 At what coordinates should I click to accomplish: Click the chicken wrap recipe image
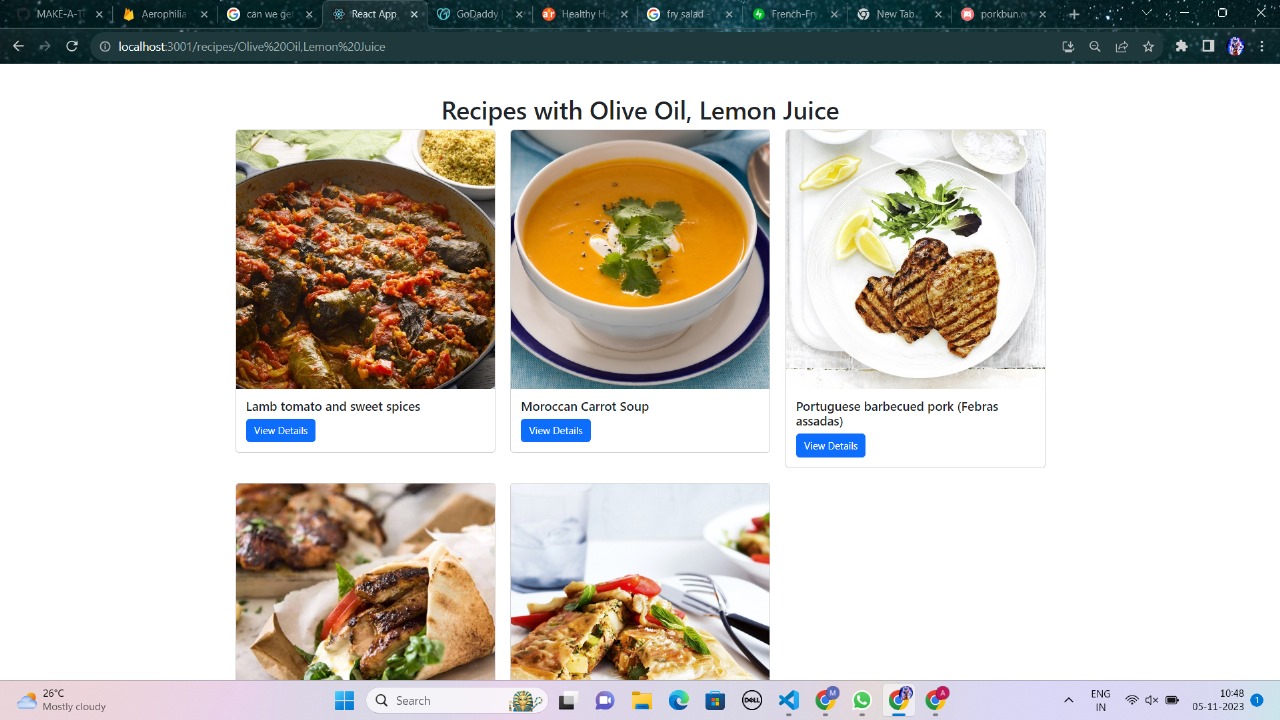click(366, 582)
